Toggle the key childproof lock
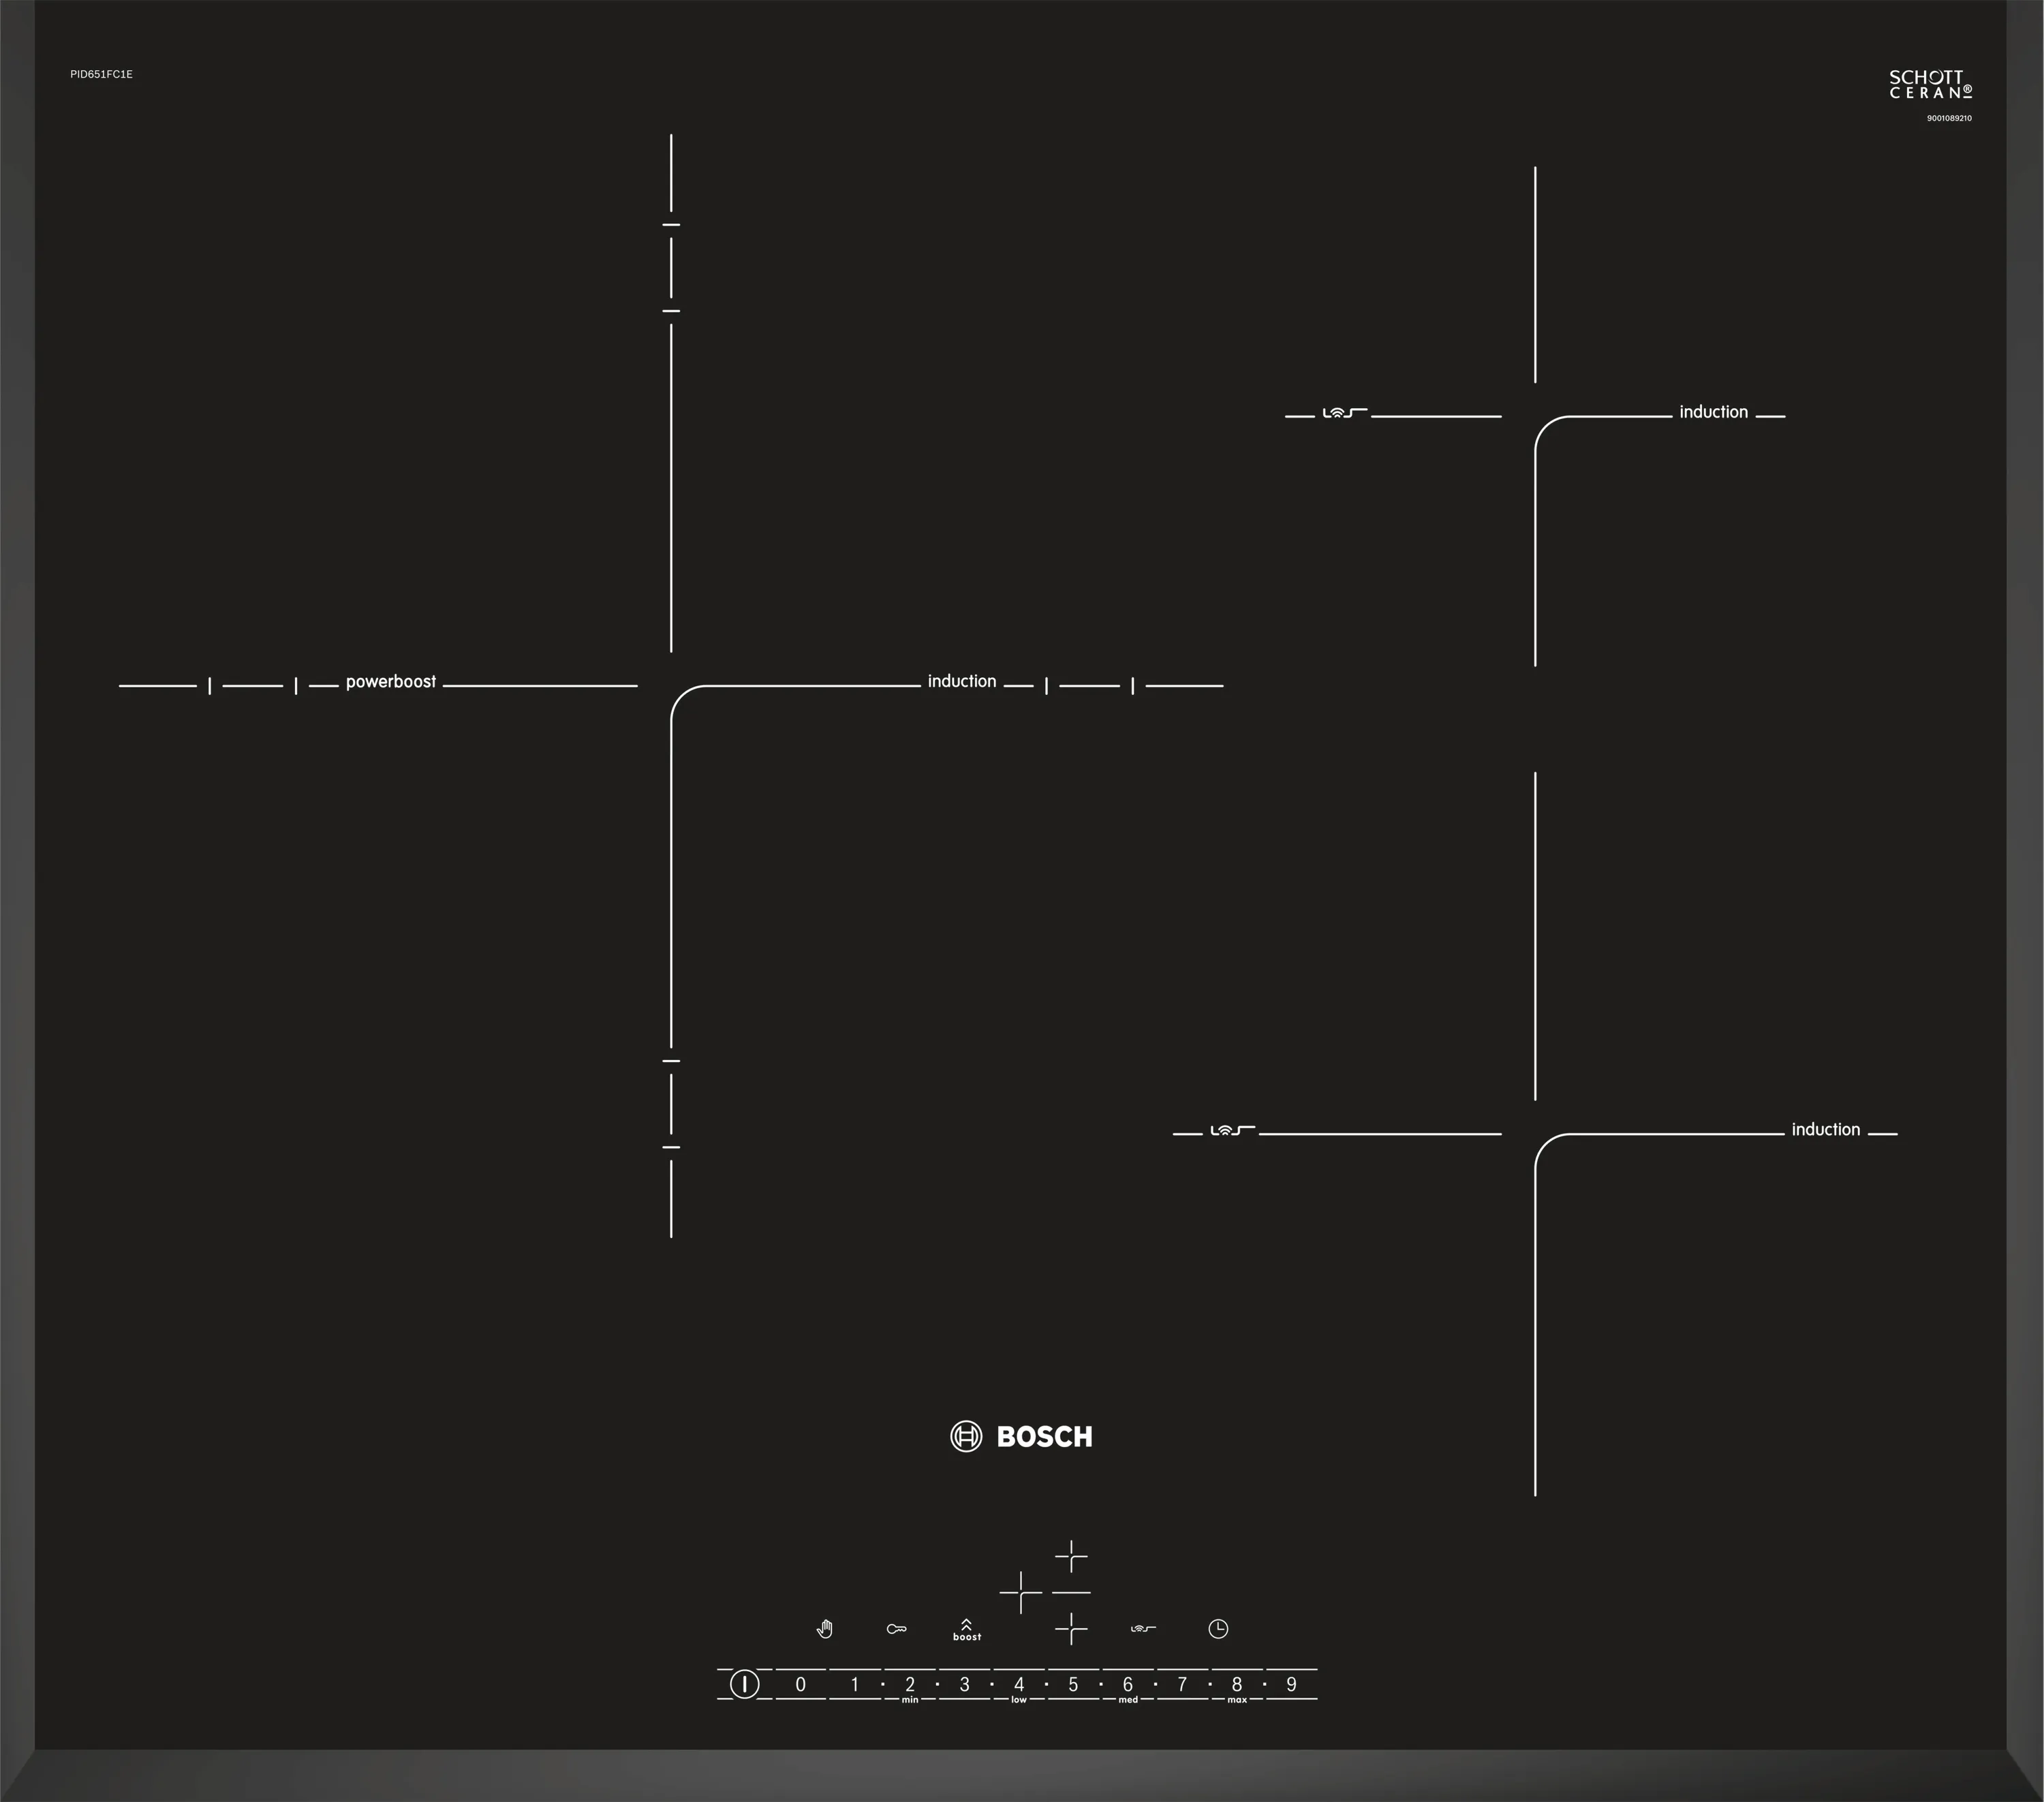 point(896,1629)
